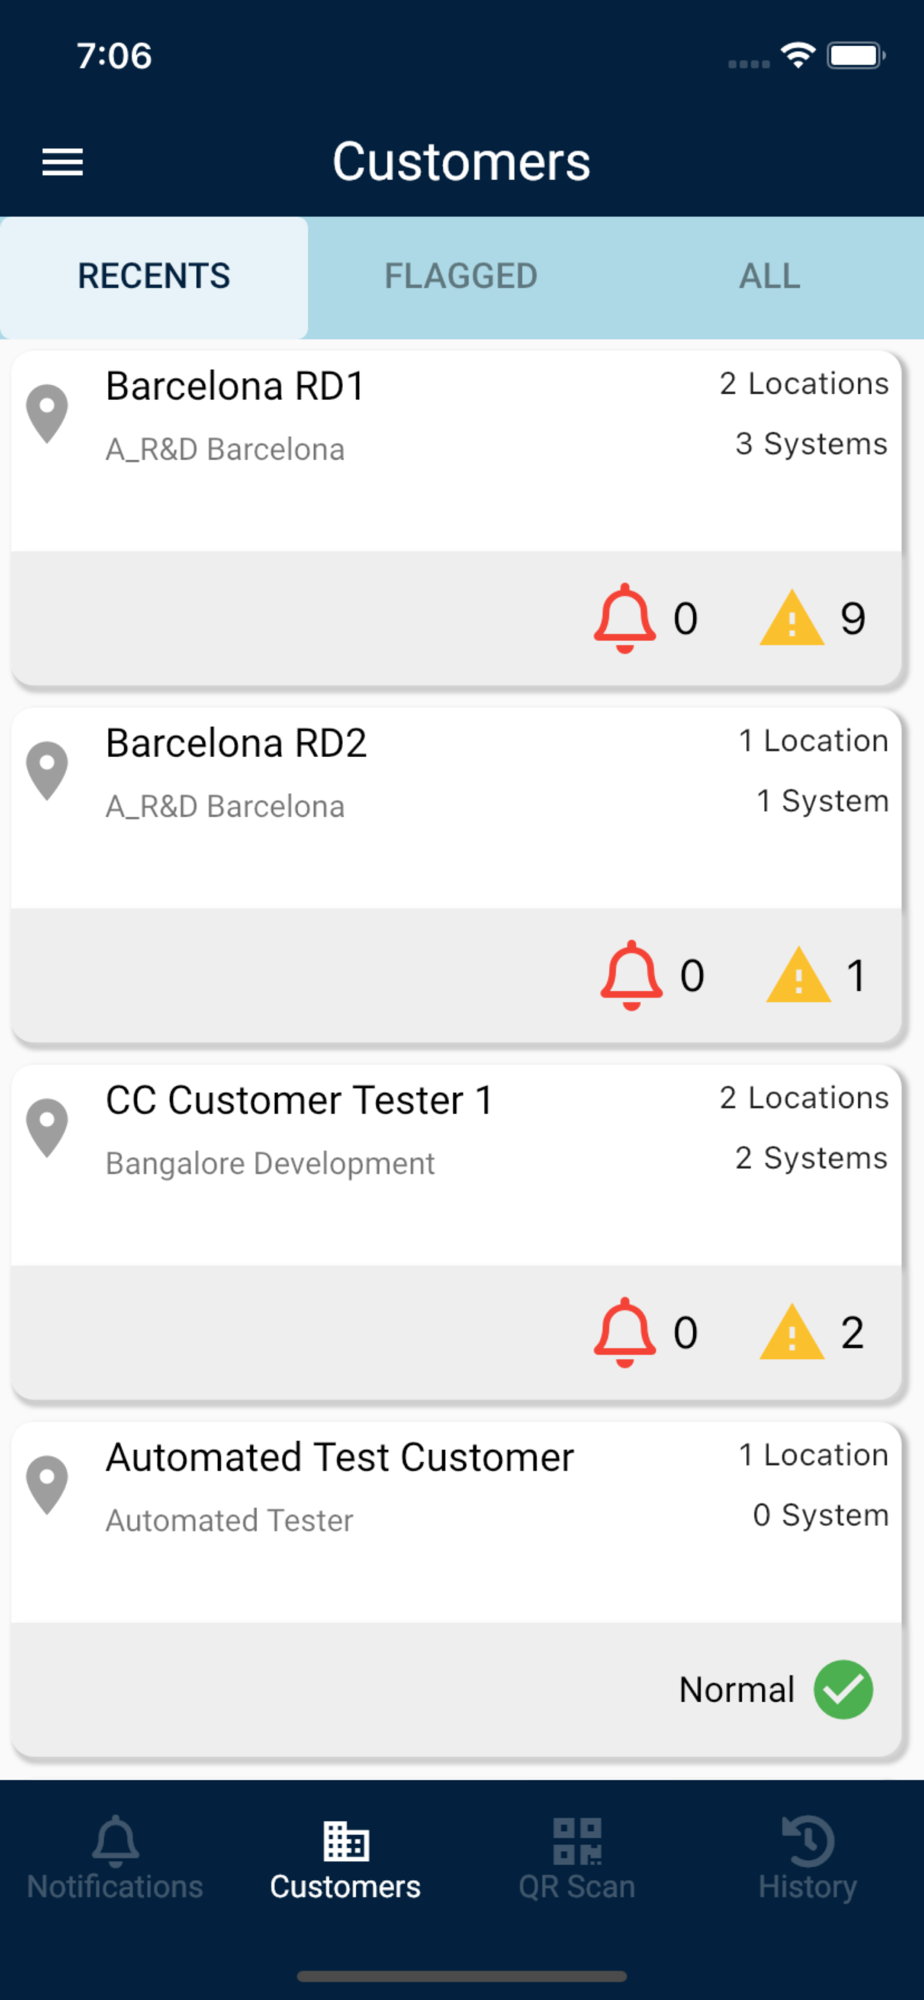Image resolution: width=924 pixels, height=2000 pixels.
Task: Tap the warning triangle for CC Customer Tester 1
Action: [792, 1332]
